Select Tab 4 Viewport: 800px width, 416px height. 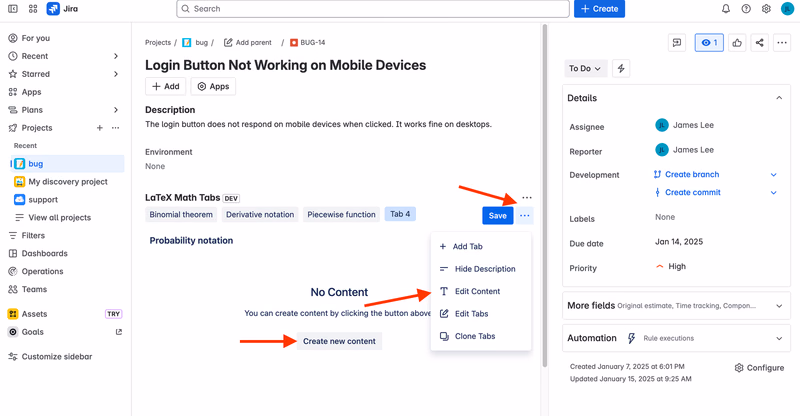point(400,214)
